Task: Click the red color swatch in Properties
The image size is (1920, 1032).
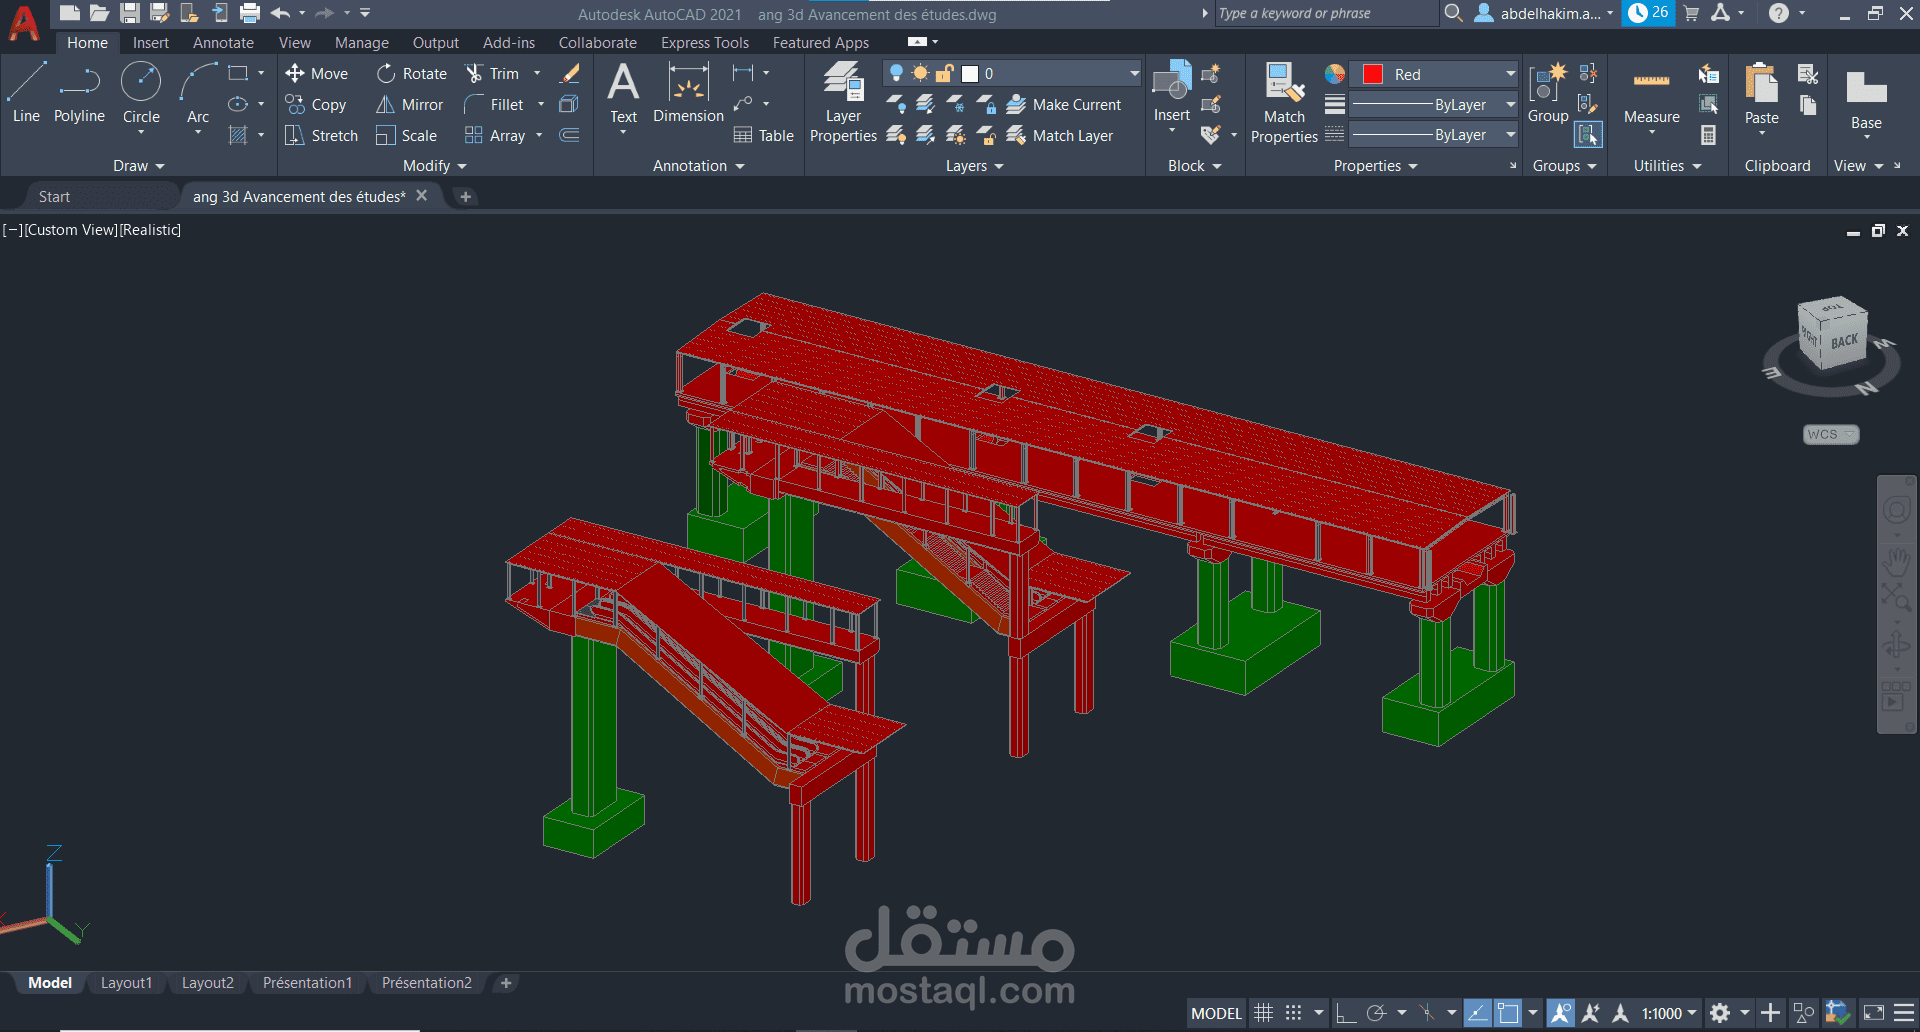Action: pos(1373,74)
